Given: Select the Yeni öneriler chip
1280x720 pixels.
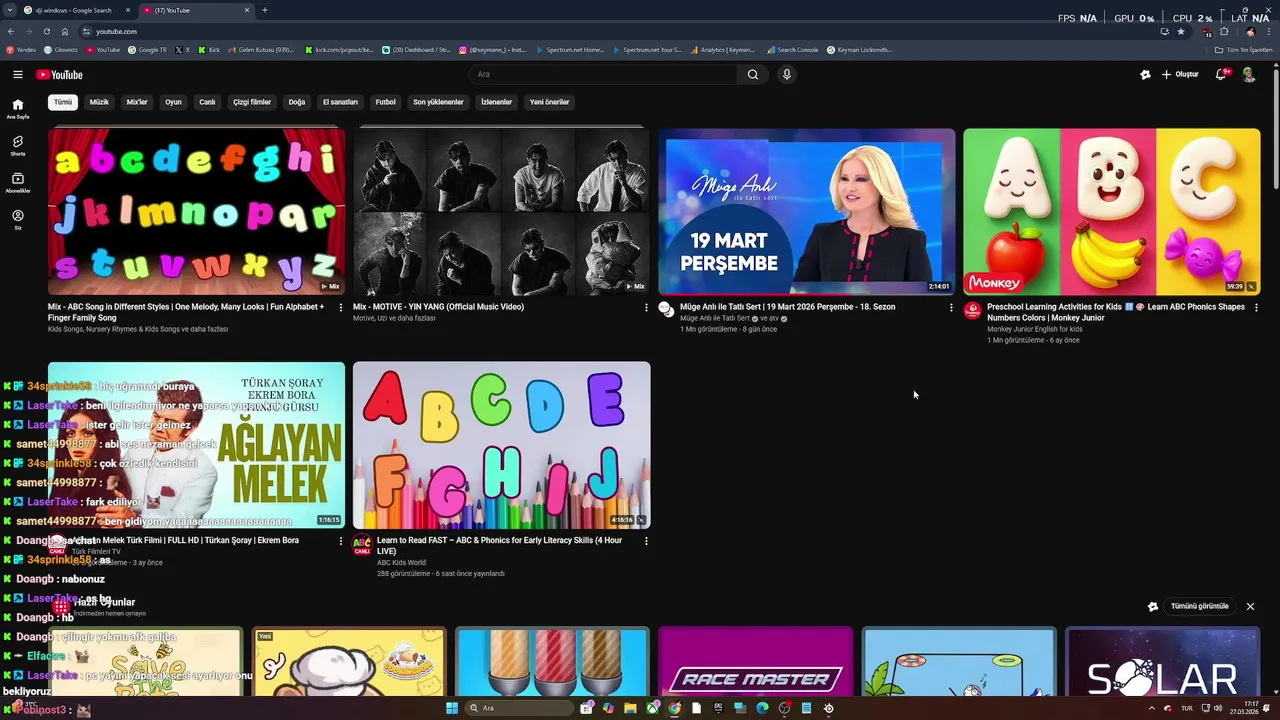Looking at the screenshot, I should click(x=549, y=102).
